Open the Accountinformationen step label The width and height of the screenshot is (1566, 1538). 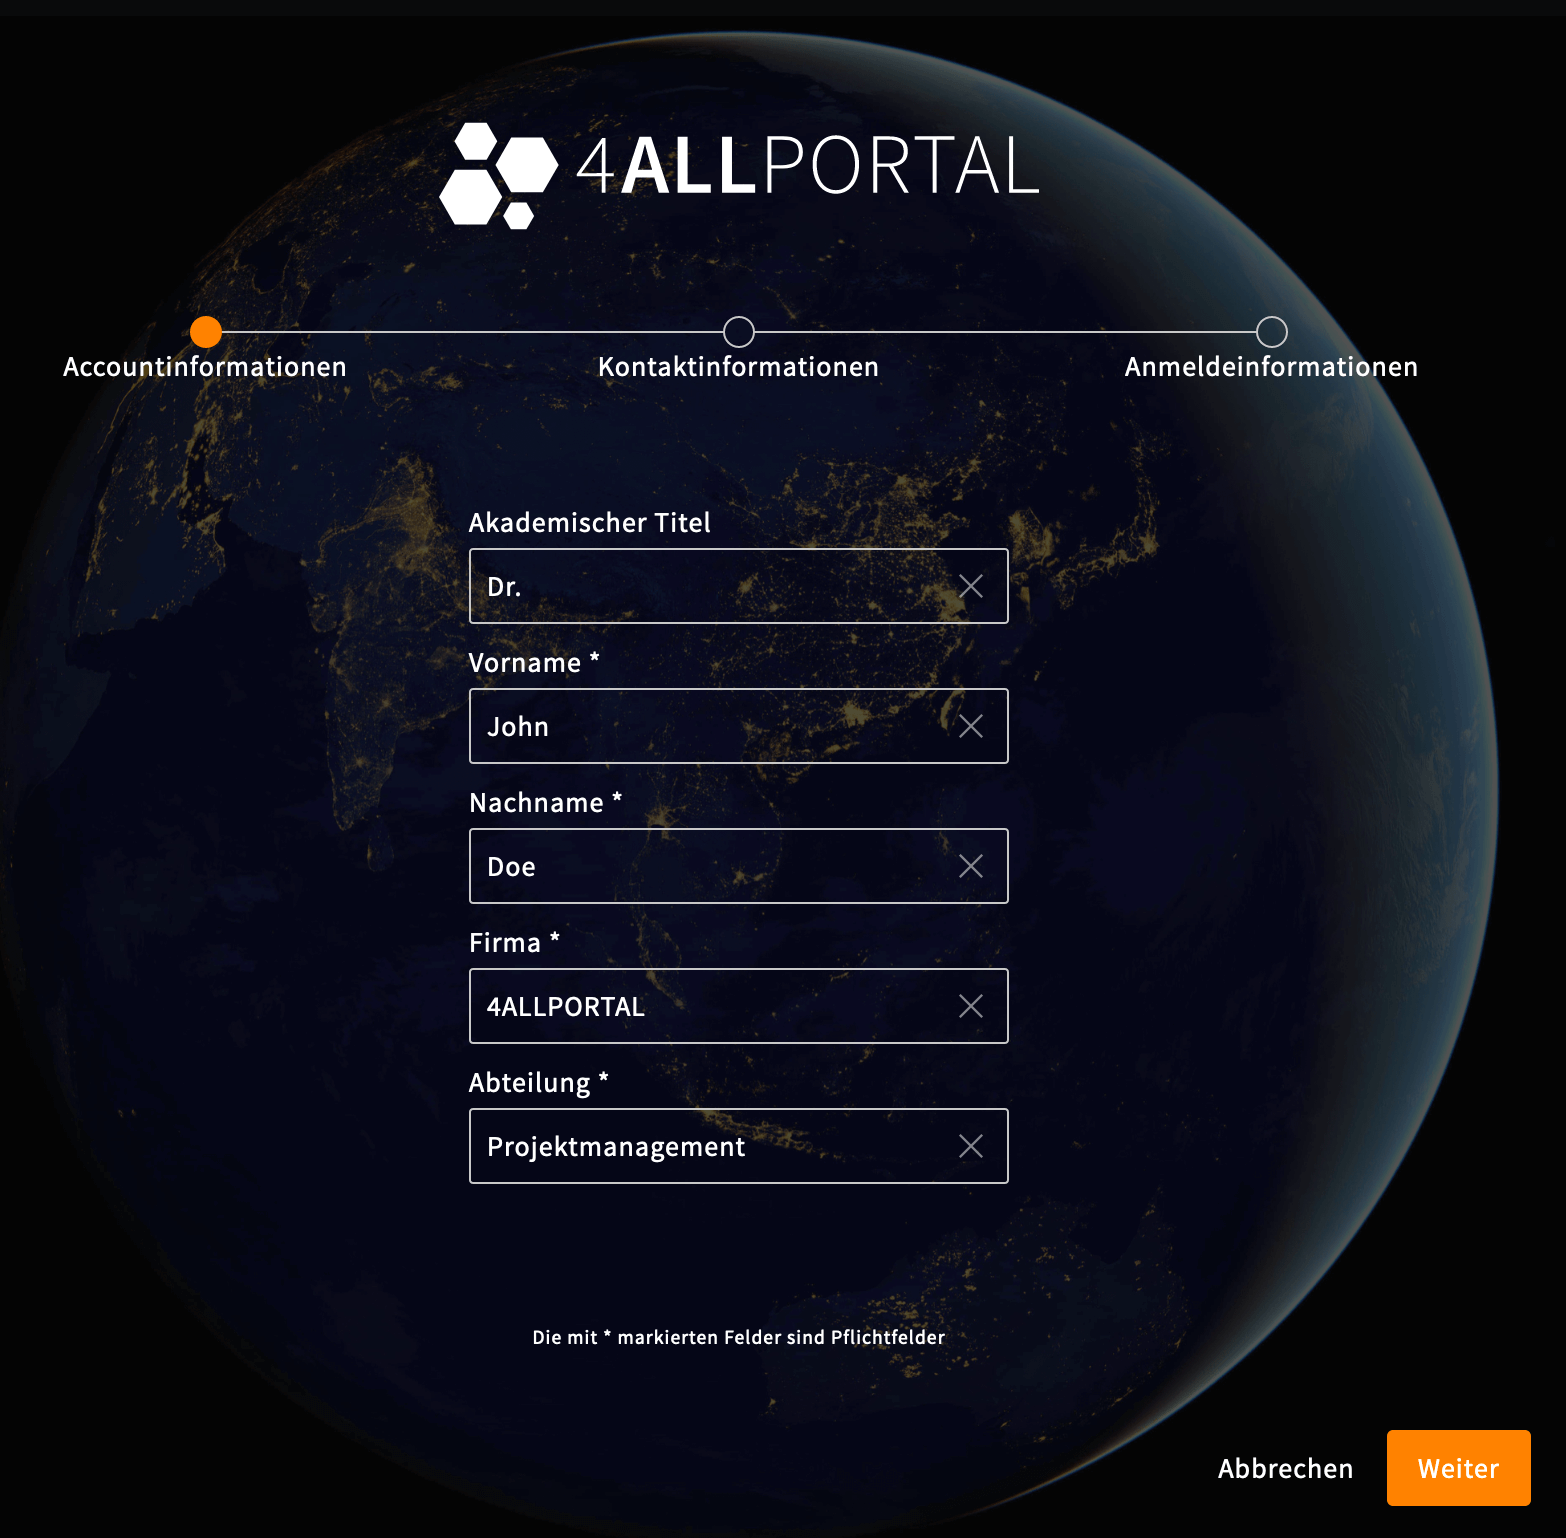[x=205, y=367]
